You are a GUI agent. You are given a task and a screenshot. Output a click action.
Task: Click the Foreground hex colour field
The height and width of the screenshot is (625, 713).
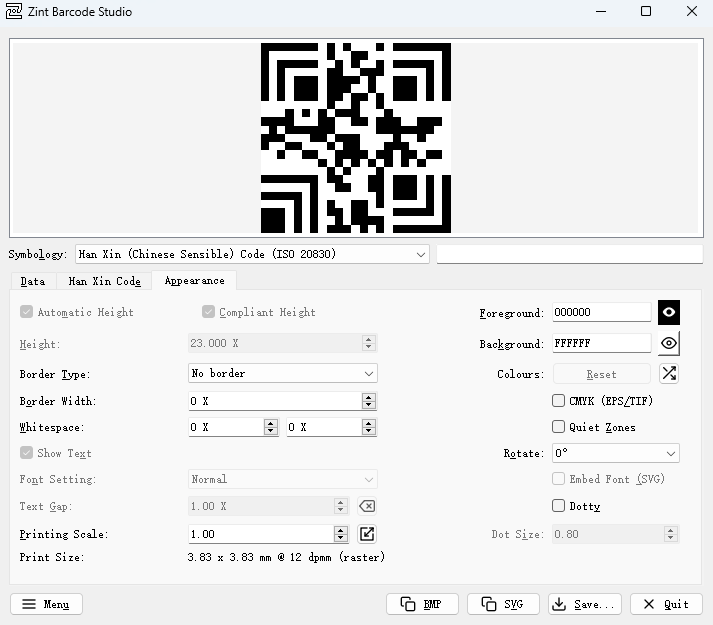tap(600, 312)
